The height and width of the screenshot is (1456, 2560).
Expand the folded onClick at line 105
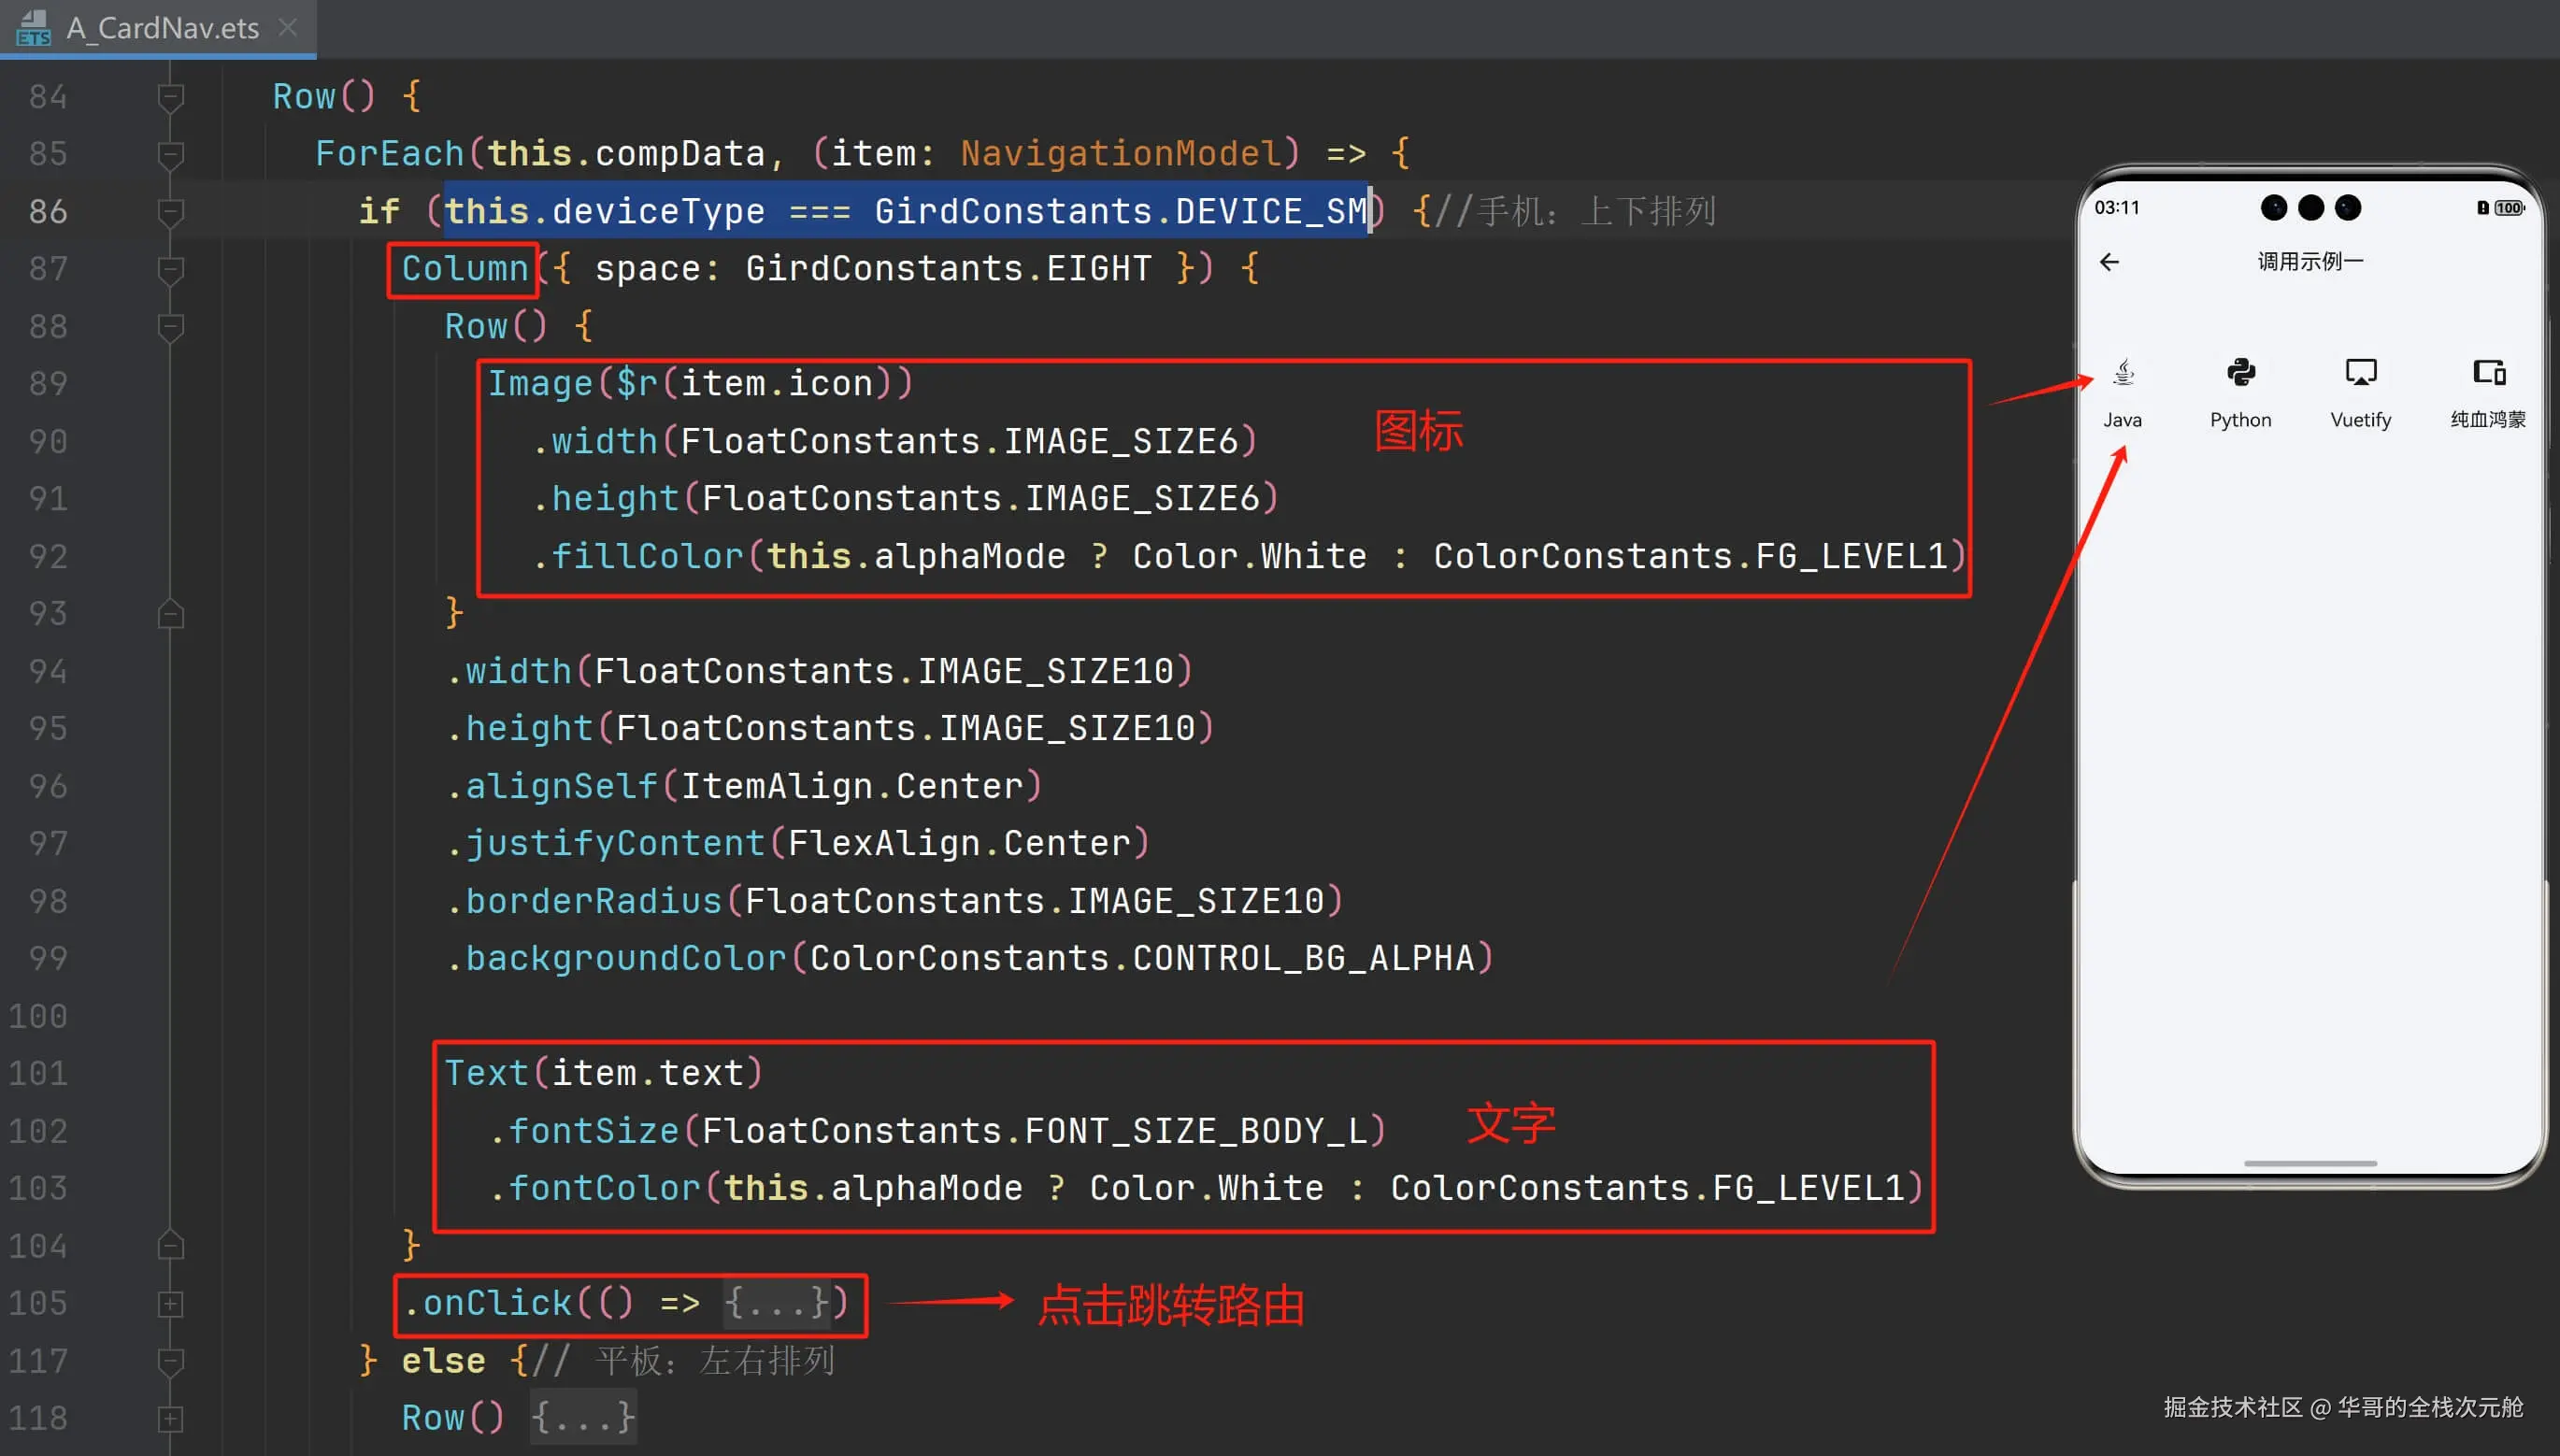tap(171, 1304)
